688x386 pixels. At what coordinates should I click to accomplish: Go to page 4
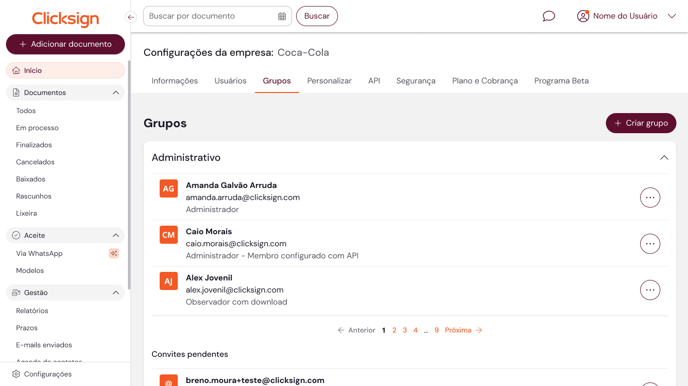click(x=416, y=330)
